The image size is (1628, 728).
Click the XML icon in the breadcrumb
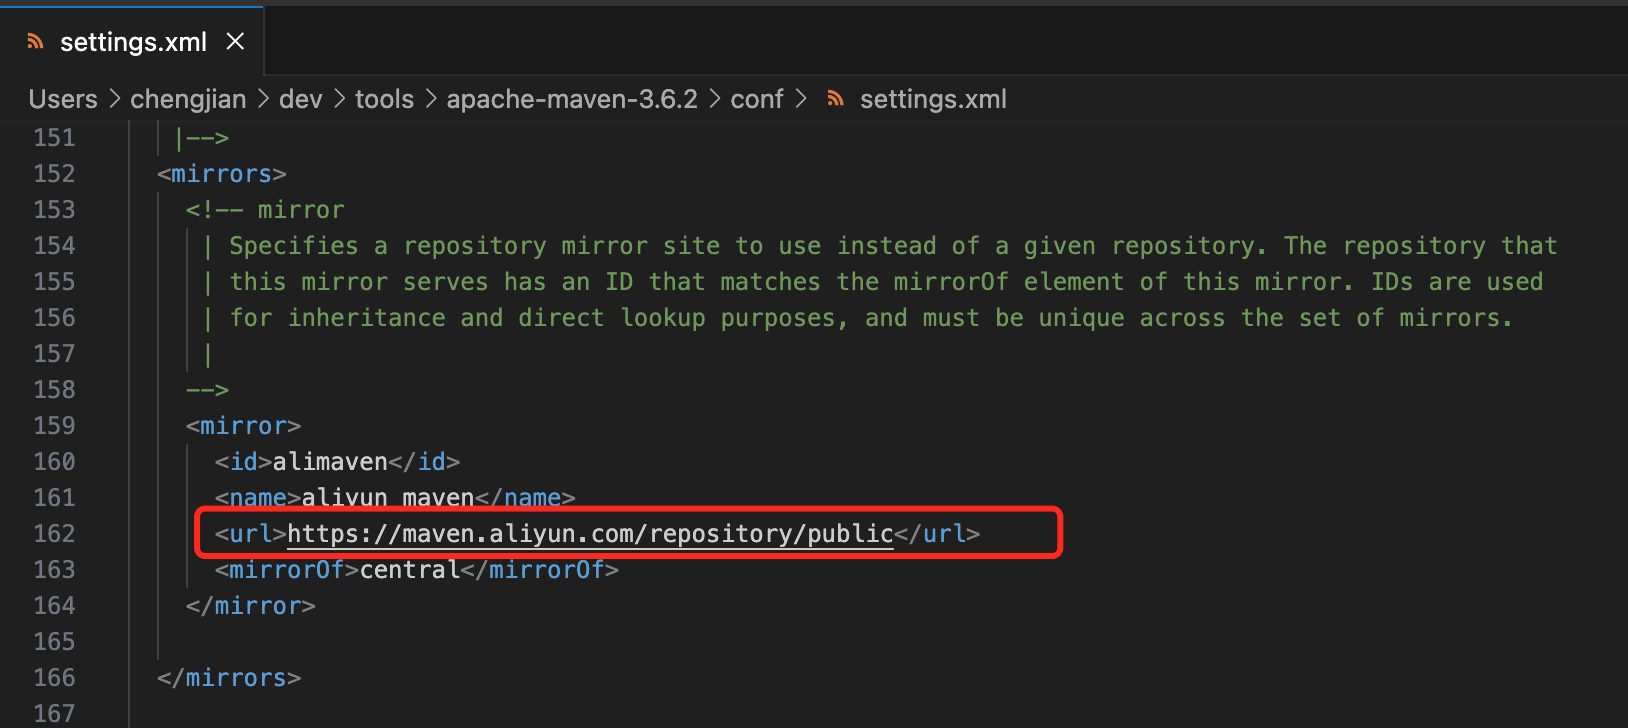point(836,99)
